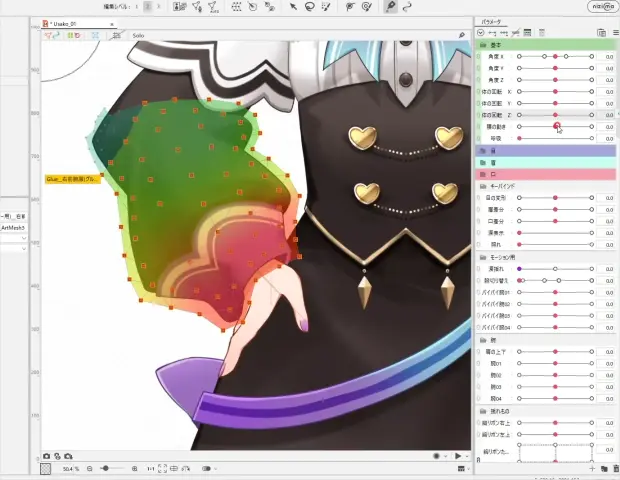620x480 pixels.
Task: Expand the purple parameter group folder
Action: [x=483, y=151]
